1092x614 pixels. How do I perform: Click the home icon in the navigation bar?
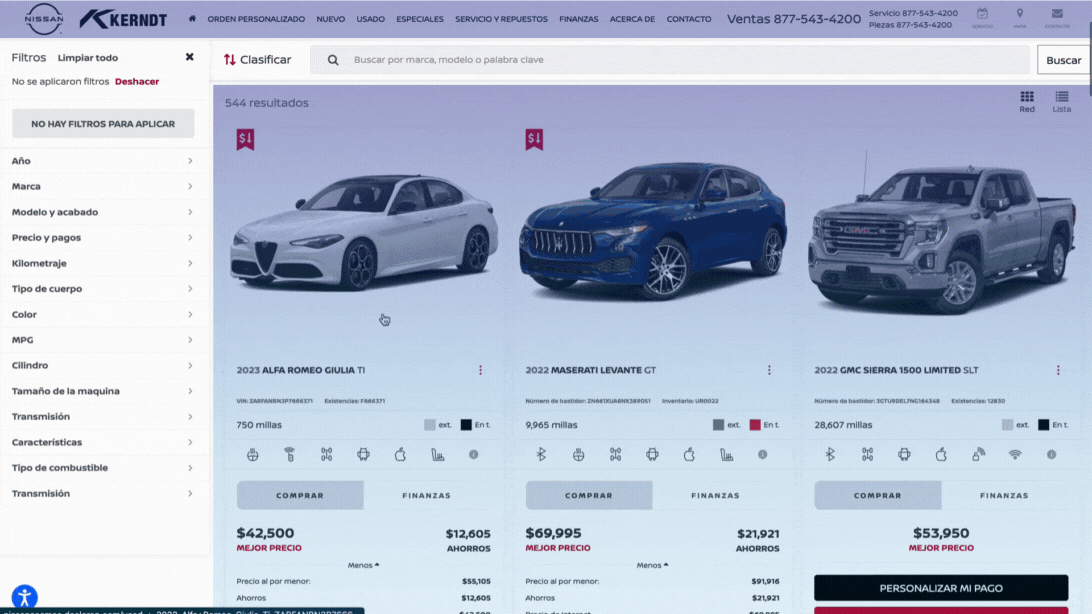pyautogui.click(x=192, y=19)
